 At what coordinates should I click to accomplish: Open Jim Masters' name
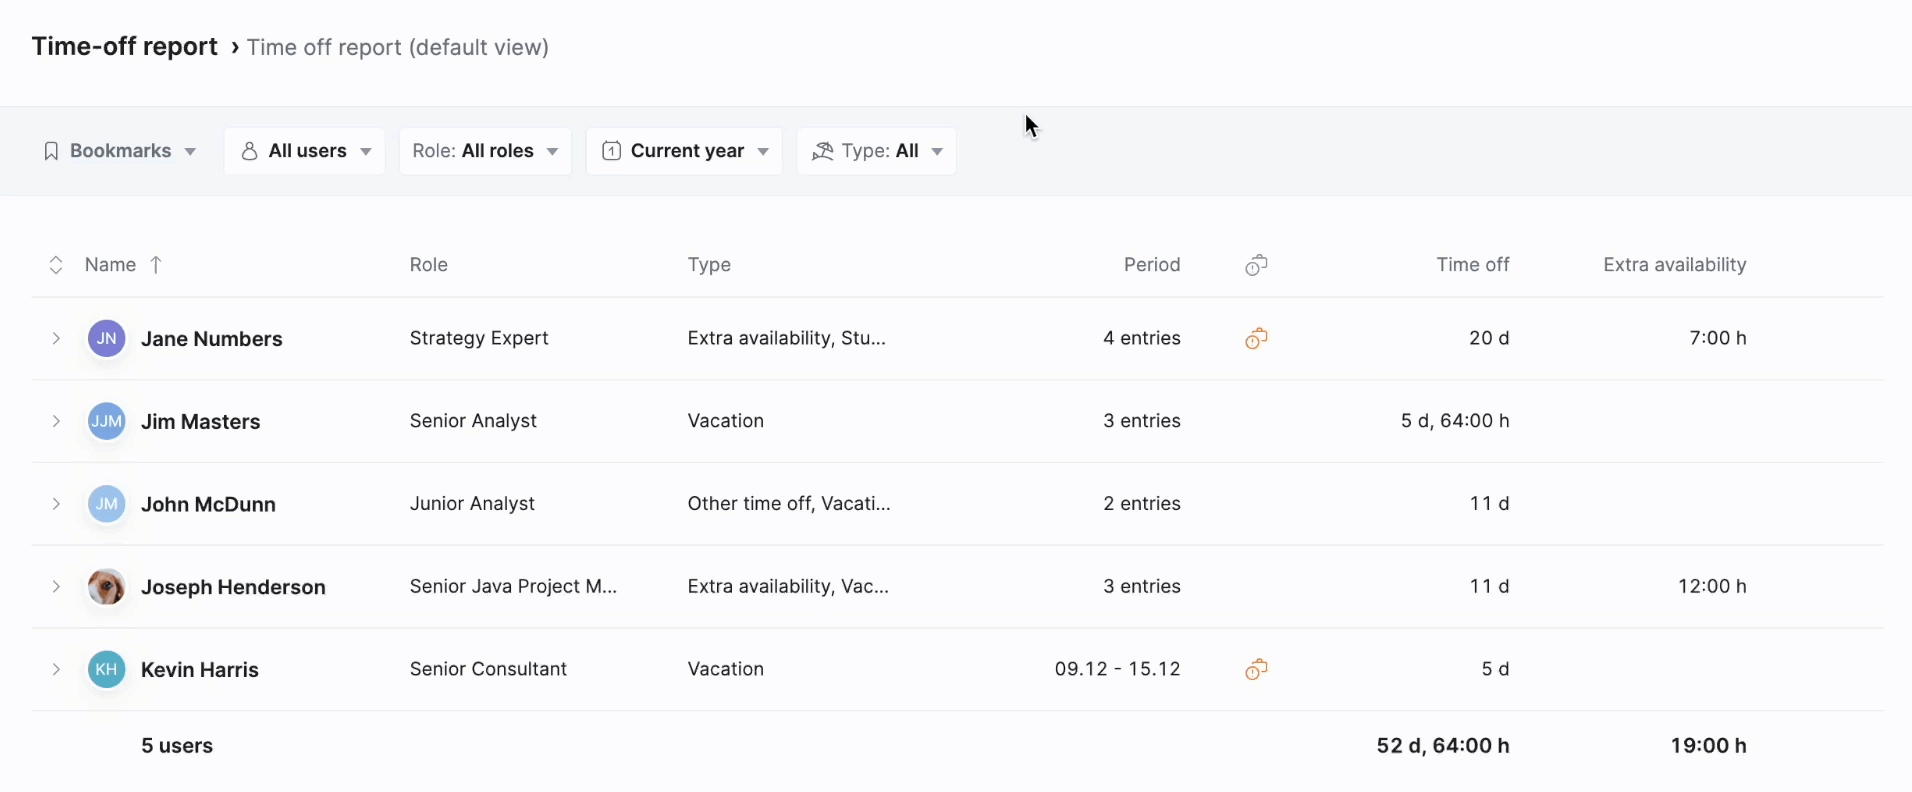tap(201, 422)
